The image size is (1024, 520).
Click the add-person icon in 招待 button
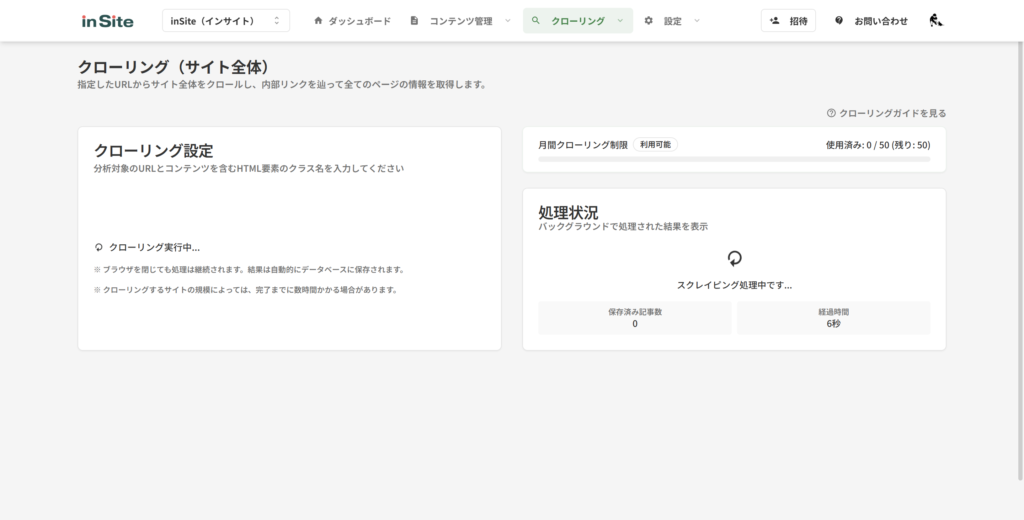pos(774,21)
